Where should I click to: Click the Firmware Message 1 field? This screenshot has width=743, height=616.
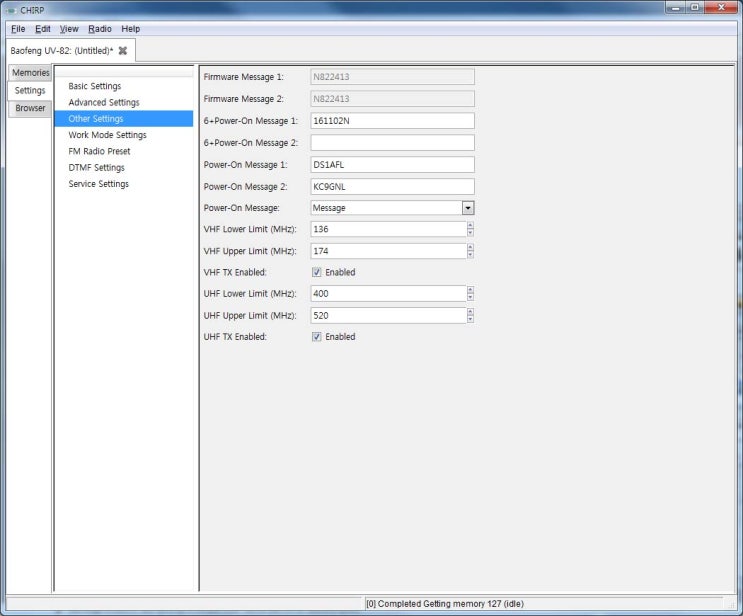click(x=392, y=77)
